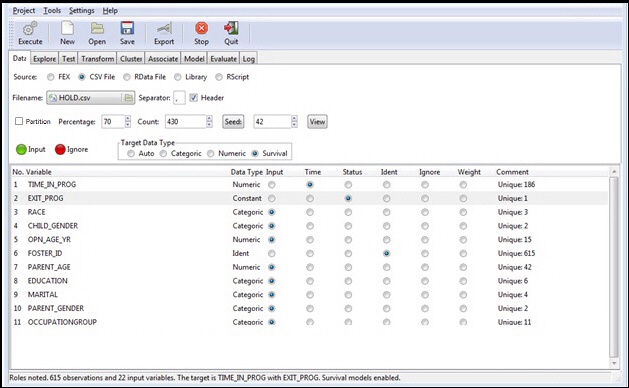Switch to the Explore tab
629x388 pixels.
[45, 59]
